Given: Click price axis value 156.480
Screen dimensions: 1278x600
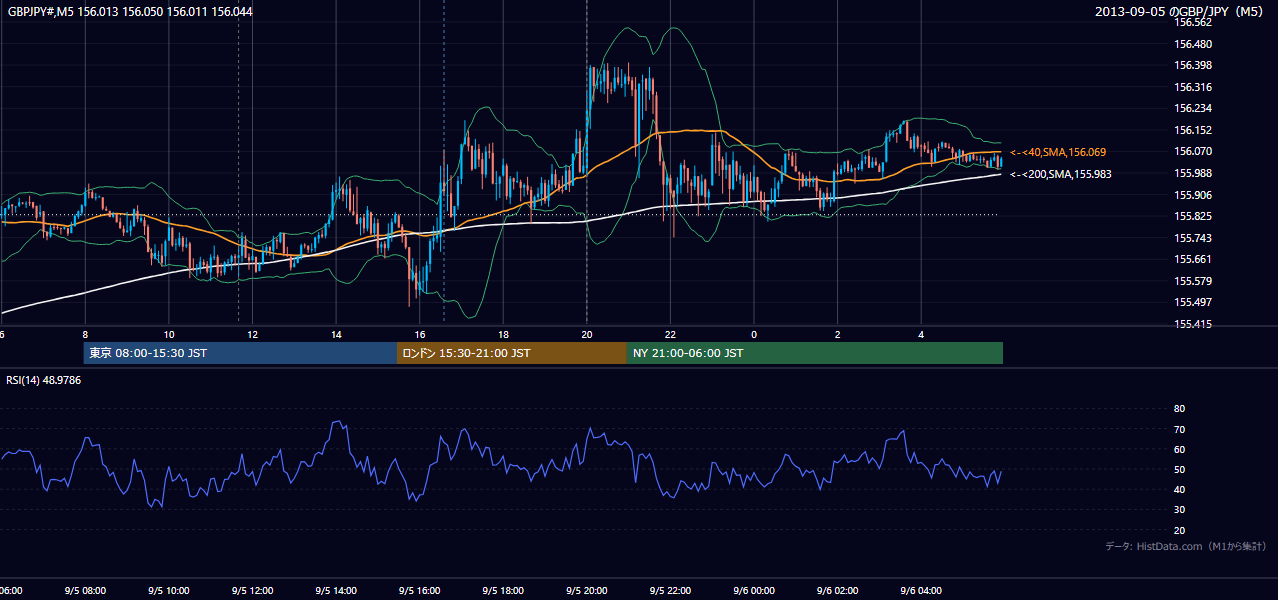Looking at the screenshot, I should pyautogui.click(x=1192, y=44).
